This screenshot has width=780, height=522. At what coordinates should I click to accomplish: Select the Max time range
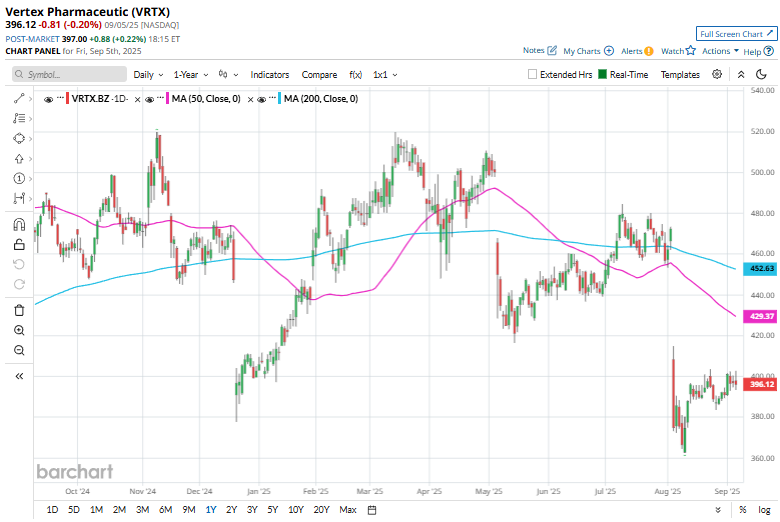(348, 510)
